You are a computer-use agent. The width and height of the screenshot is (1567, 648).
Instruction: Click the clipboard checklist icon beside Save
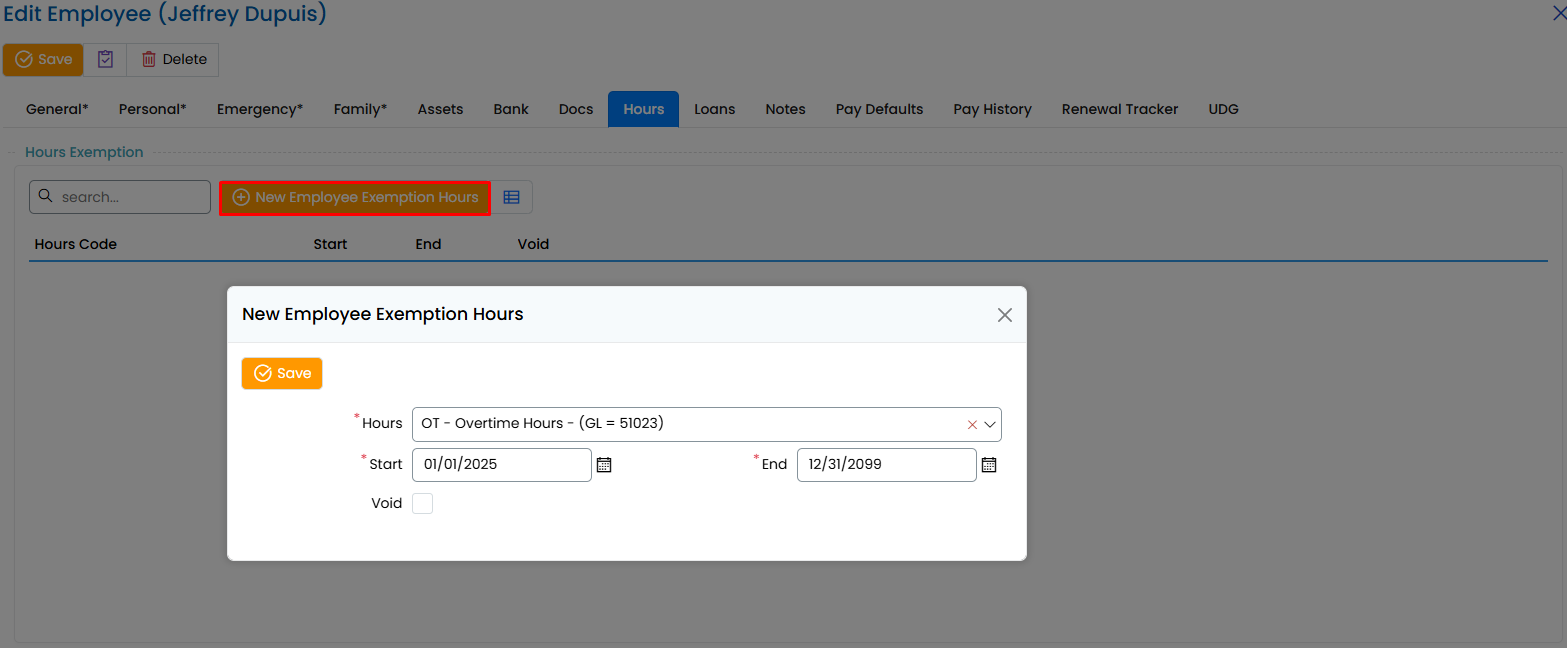[x=105, y=60]
